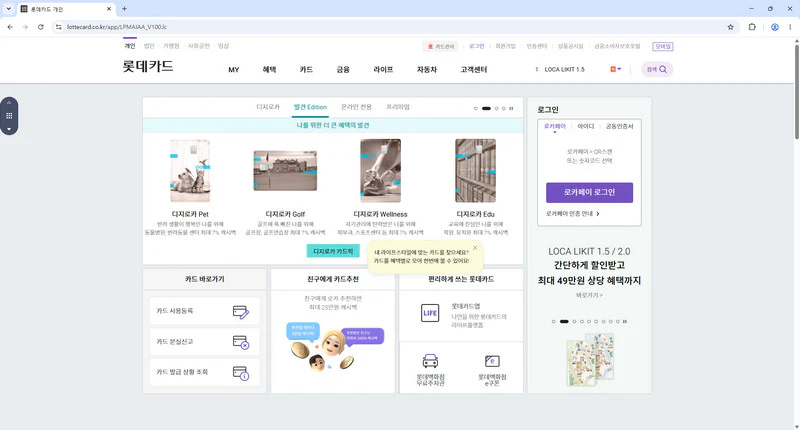Open the card usage registration icon (카드 사용등록)
This screenshot has height=430, width=800.
point(240,312)
